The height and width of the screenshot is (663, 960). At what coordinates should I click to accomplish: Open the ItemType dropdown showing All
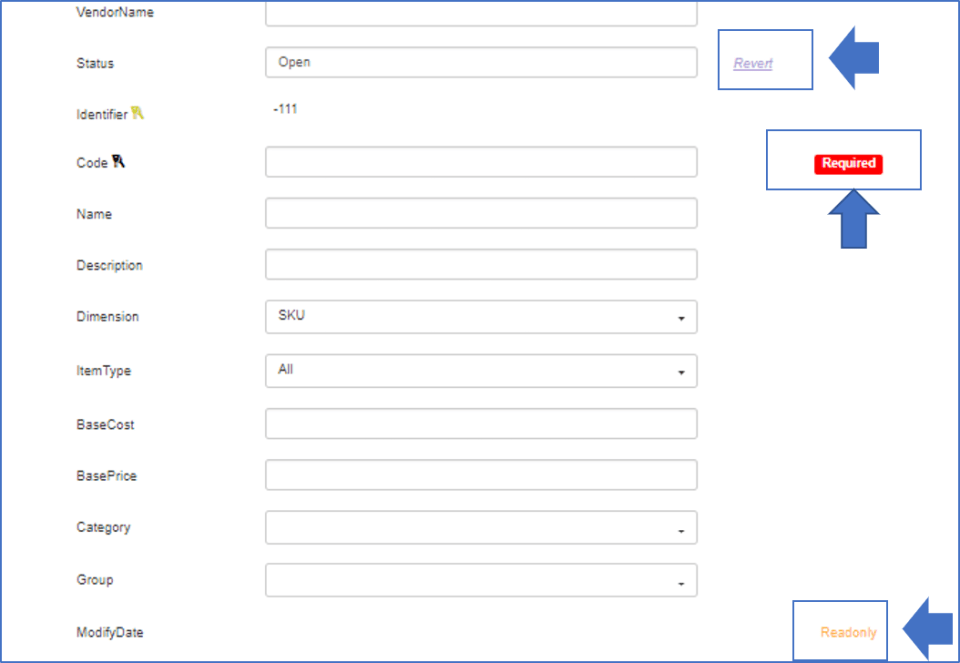click(481, 371)
